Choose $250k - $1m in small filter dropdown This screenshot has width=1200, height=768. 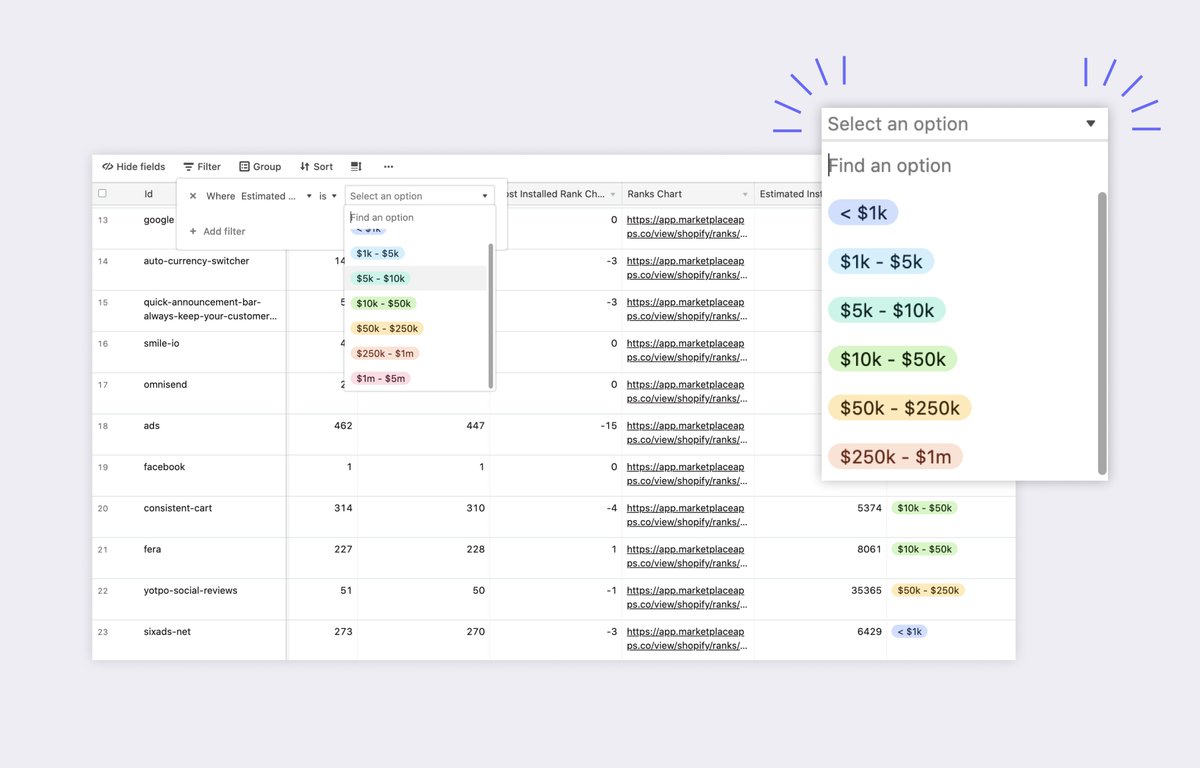click(385, 353)
